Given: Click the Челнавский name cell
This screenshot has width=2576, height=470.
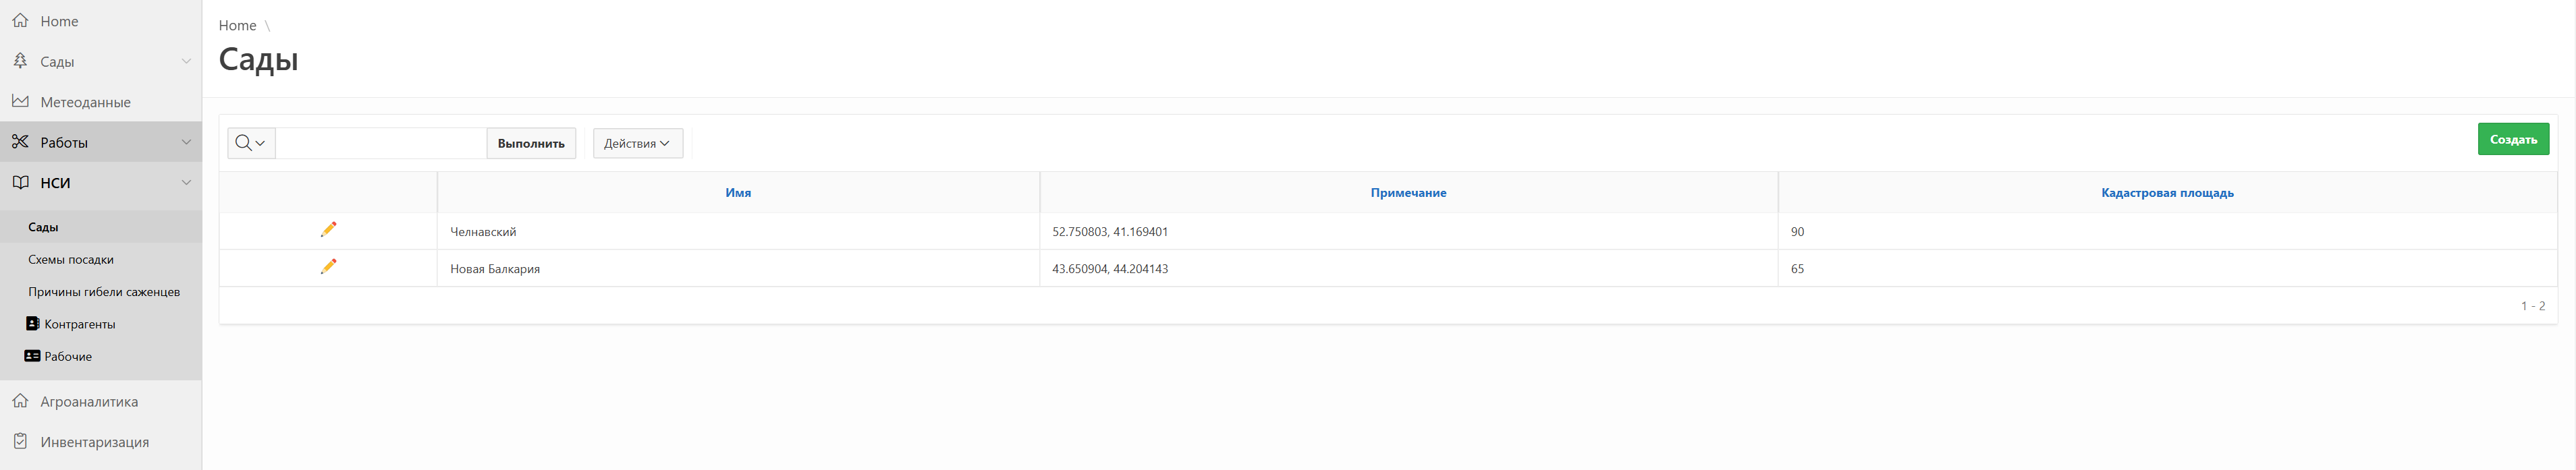Looking at the screenshot, I should (x=738, y=231).
